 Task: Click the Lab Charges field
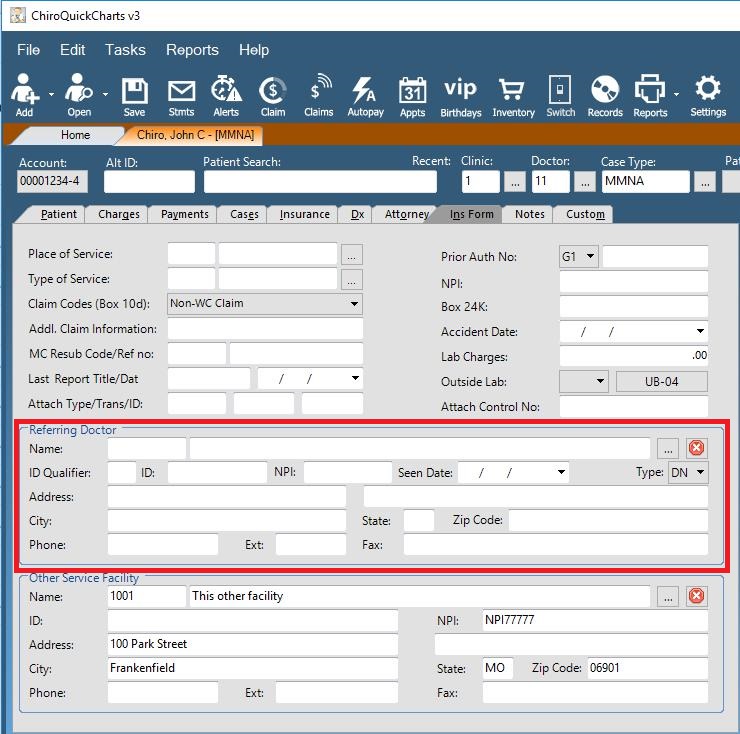click(x=633, y=355)
